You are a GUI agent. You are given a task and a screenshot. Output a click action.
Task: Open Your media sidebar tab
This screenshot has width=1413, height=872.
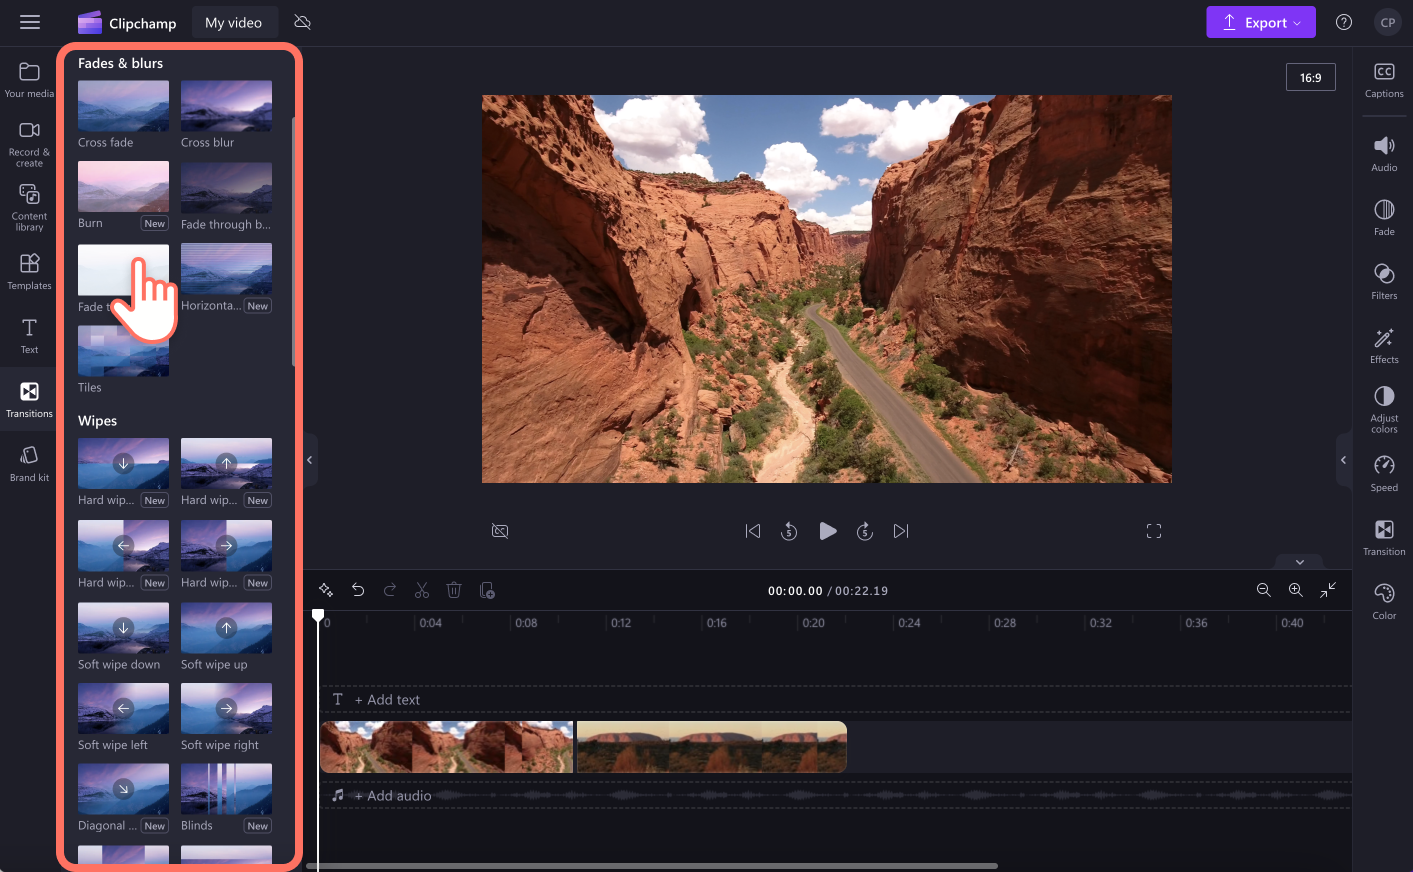[29, 80]
